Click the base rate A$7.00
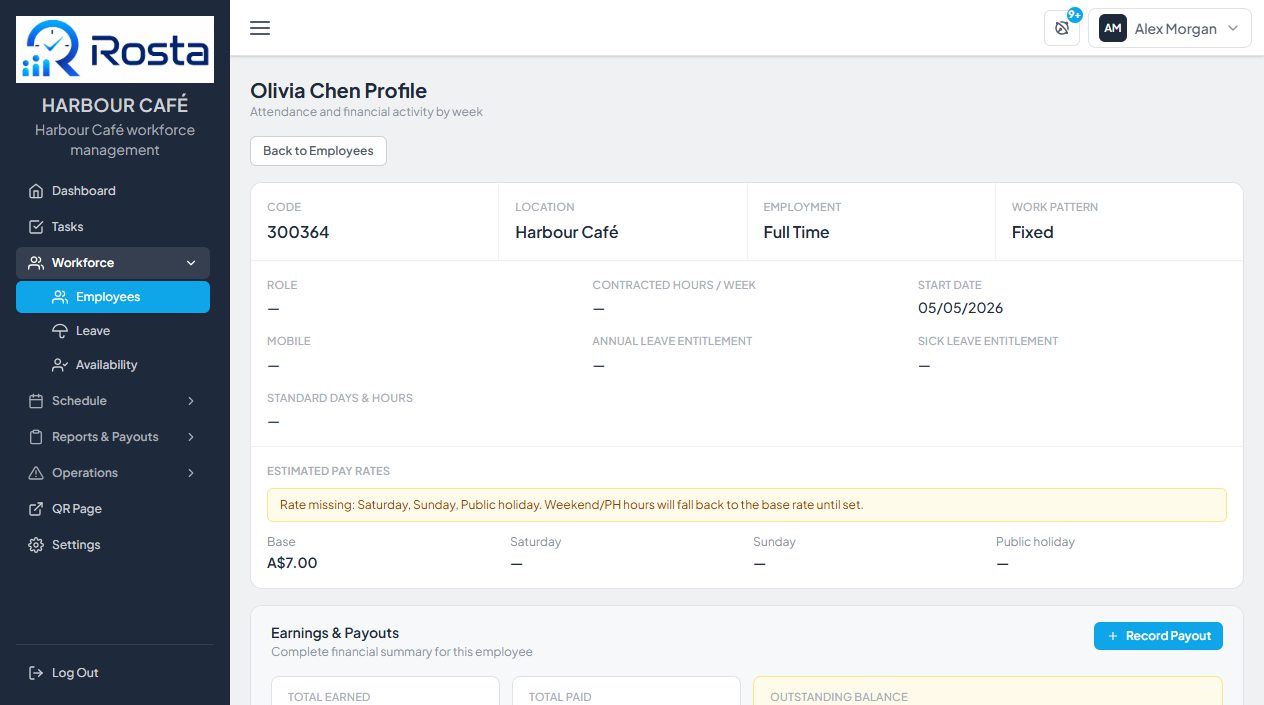This screenshot has height=705, width=1264. (x=292, y=563)
